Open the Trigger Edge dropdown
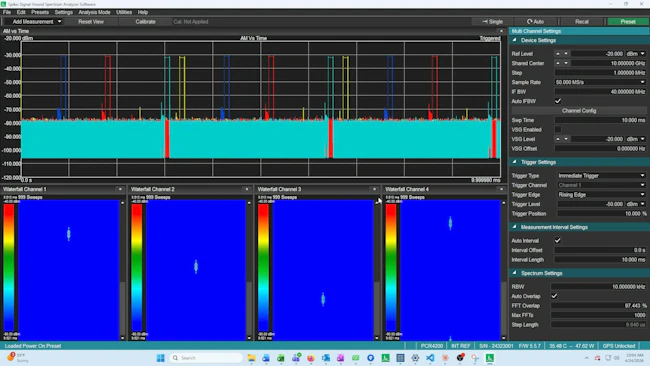 601,195
